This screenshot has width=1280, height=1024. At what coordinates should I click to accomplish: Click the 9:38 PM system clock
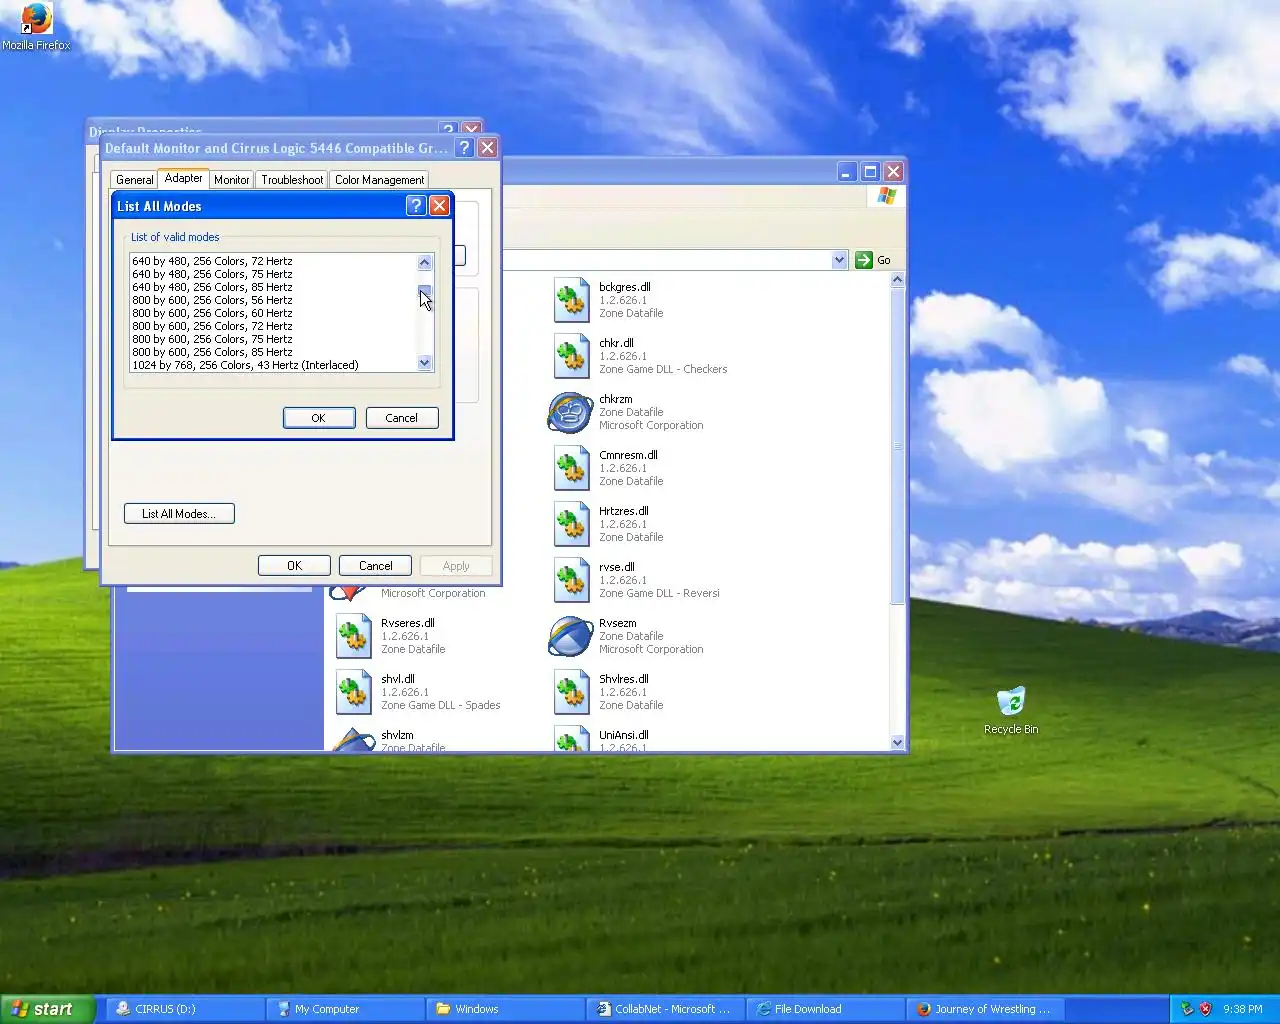(x=1242, y=1009)
